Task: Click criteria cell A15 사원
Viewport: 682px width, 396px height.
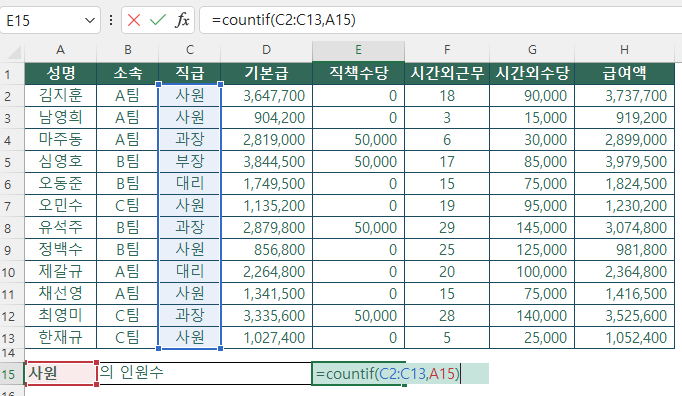Action: pos(60,373)
